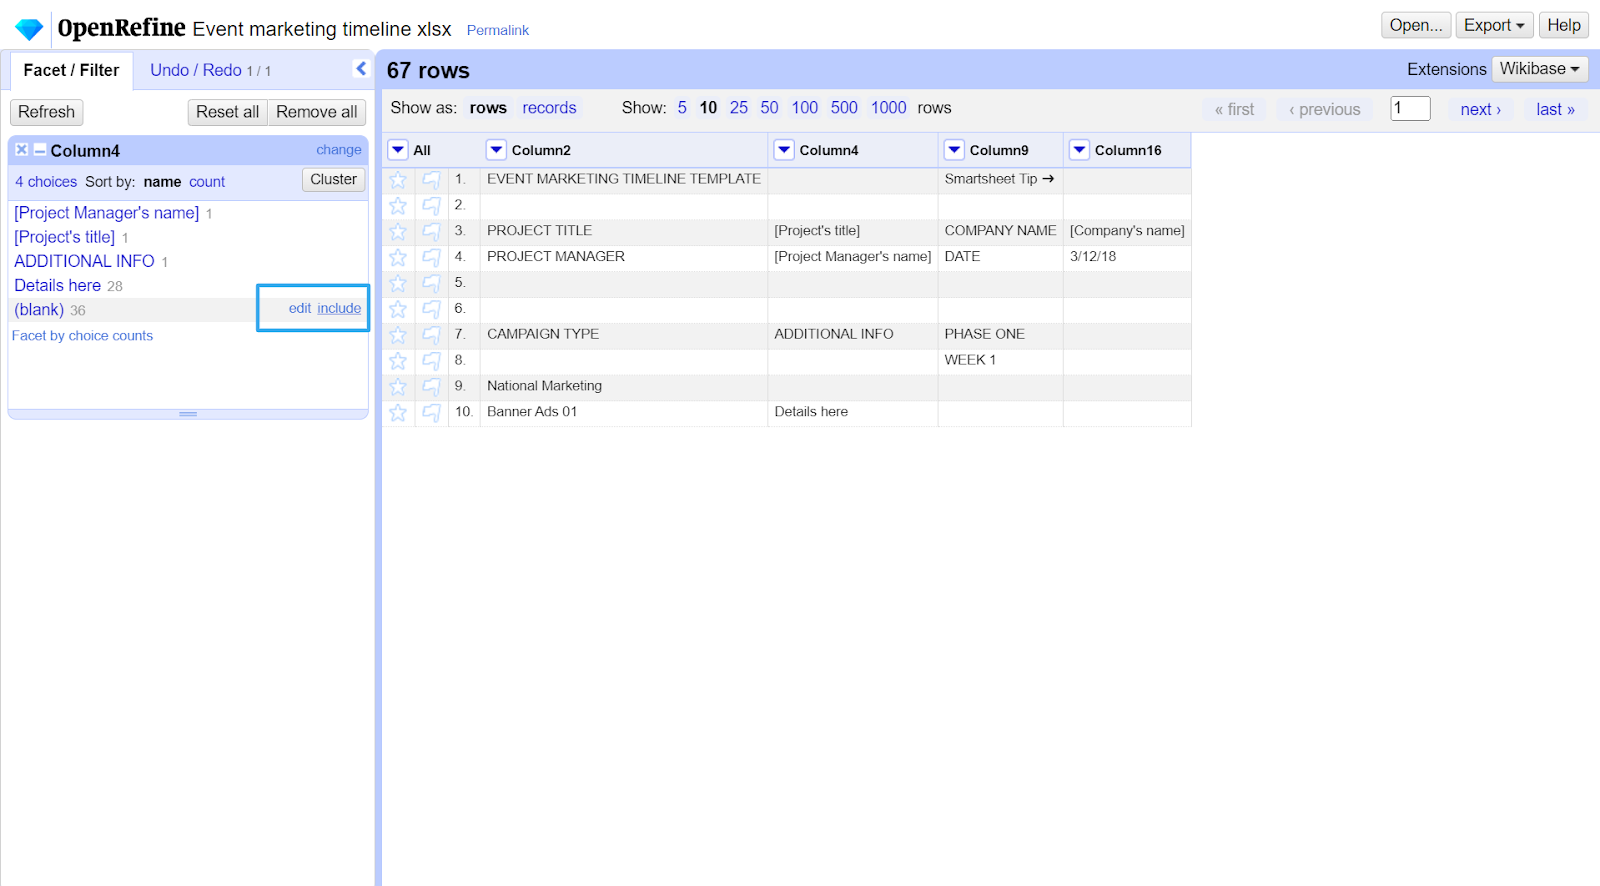Screen dimensions: 1600x886
Task: Star row 5
Action: (398, 284)
